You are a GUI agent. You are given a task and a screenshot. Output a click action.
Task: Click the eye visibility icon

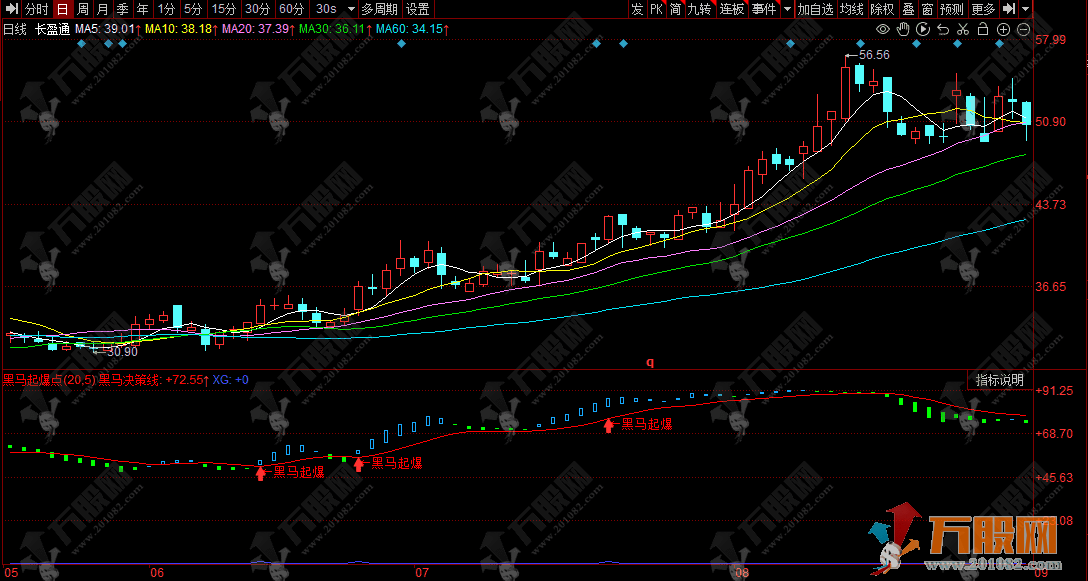pos(883,29)
